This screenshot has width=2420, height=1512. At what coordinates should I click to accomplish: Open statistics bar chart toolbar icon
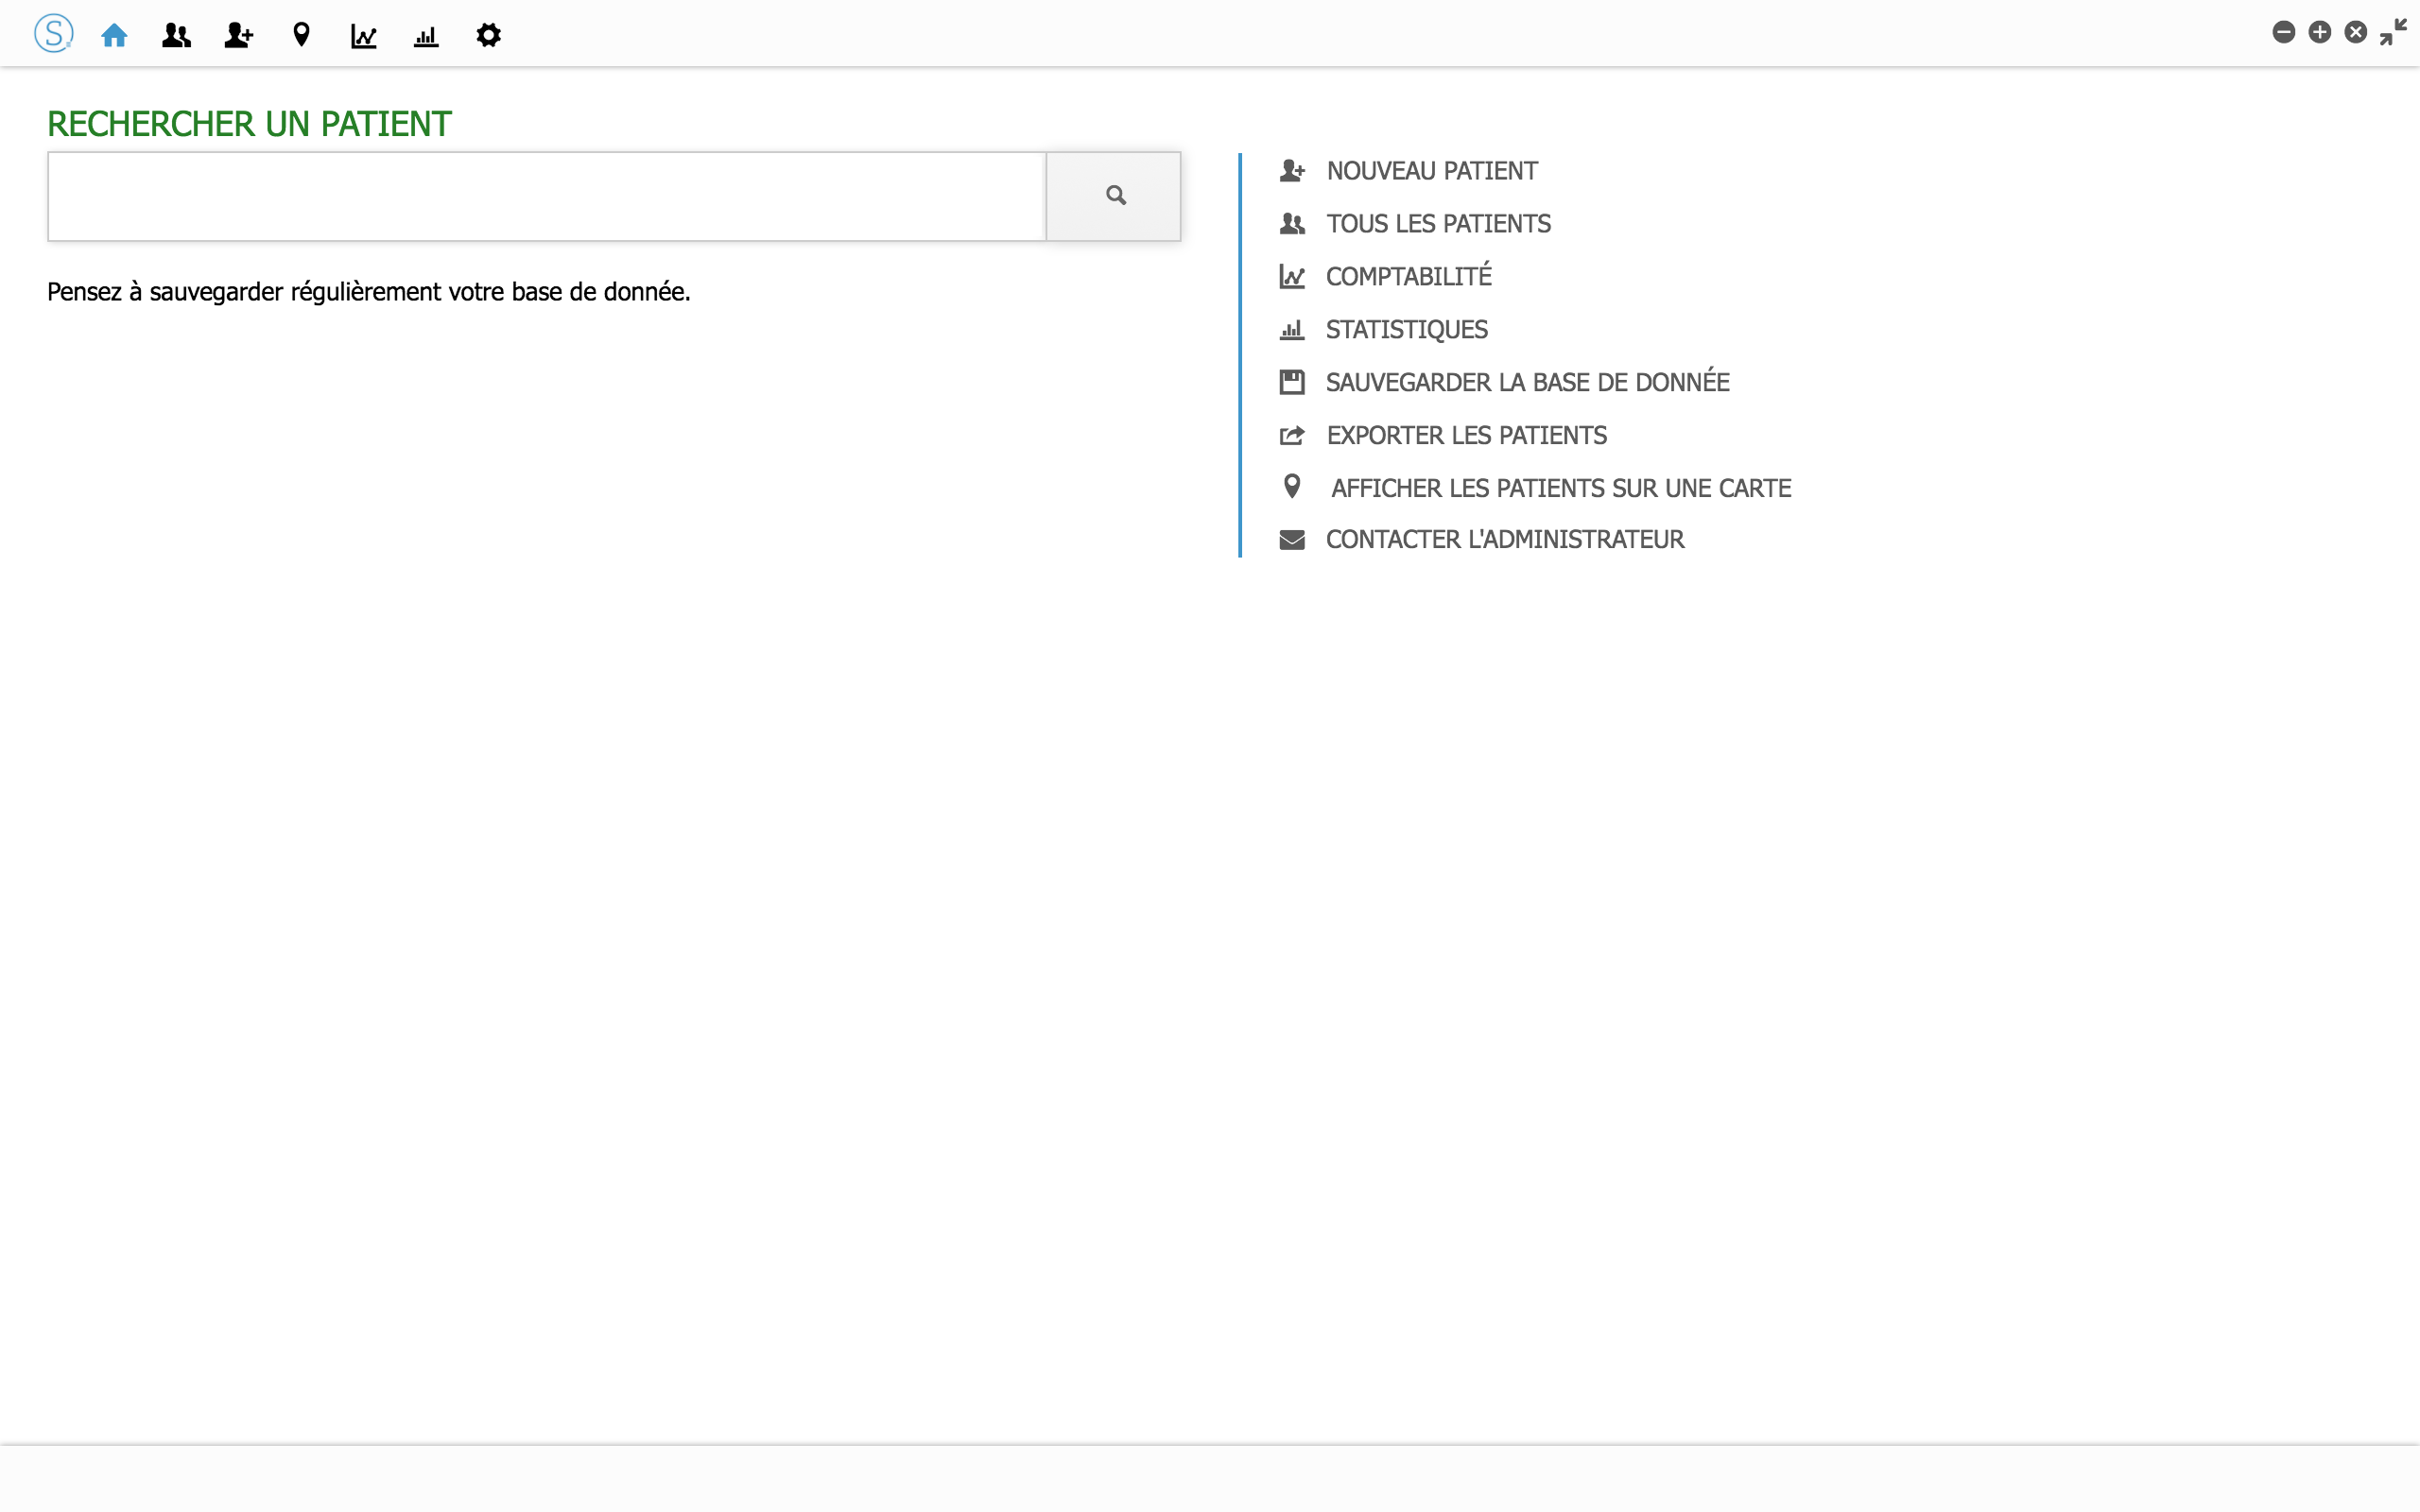coord(426,36)
